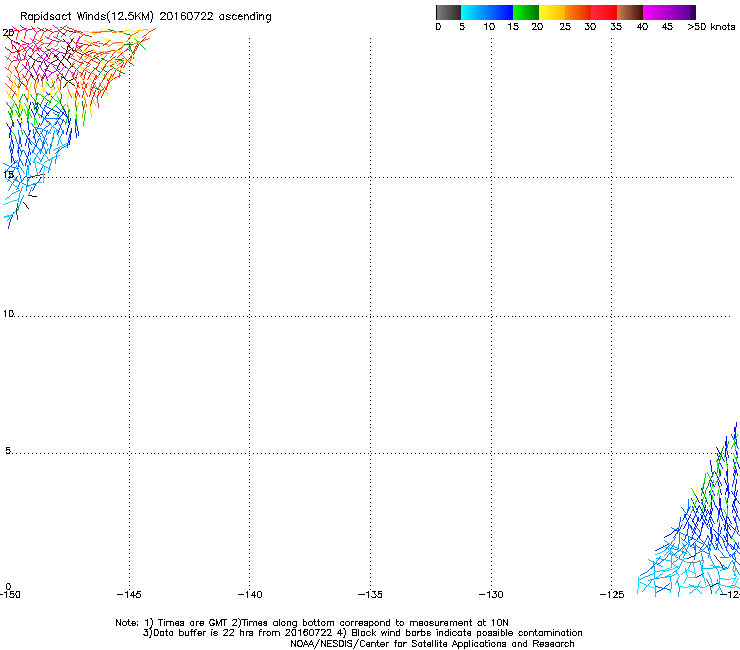Click the longitude label '-145'
Image resolution: width=740 pixels, height=650 pixels.
pyautogui.click(x=129, y=595)
